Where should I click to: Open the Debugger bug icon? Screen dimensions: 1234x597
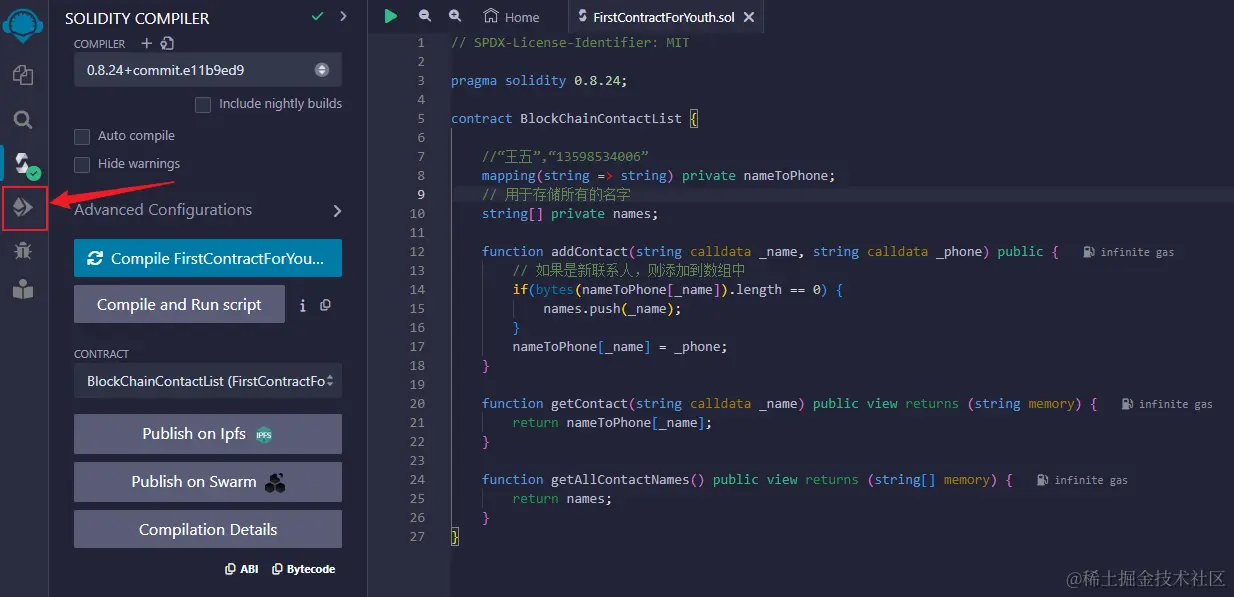[23, 250]
